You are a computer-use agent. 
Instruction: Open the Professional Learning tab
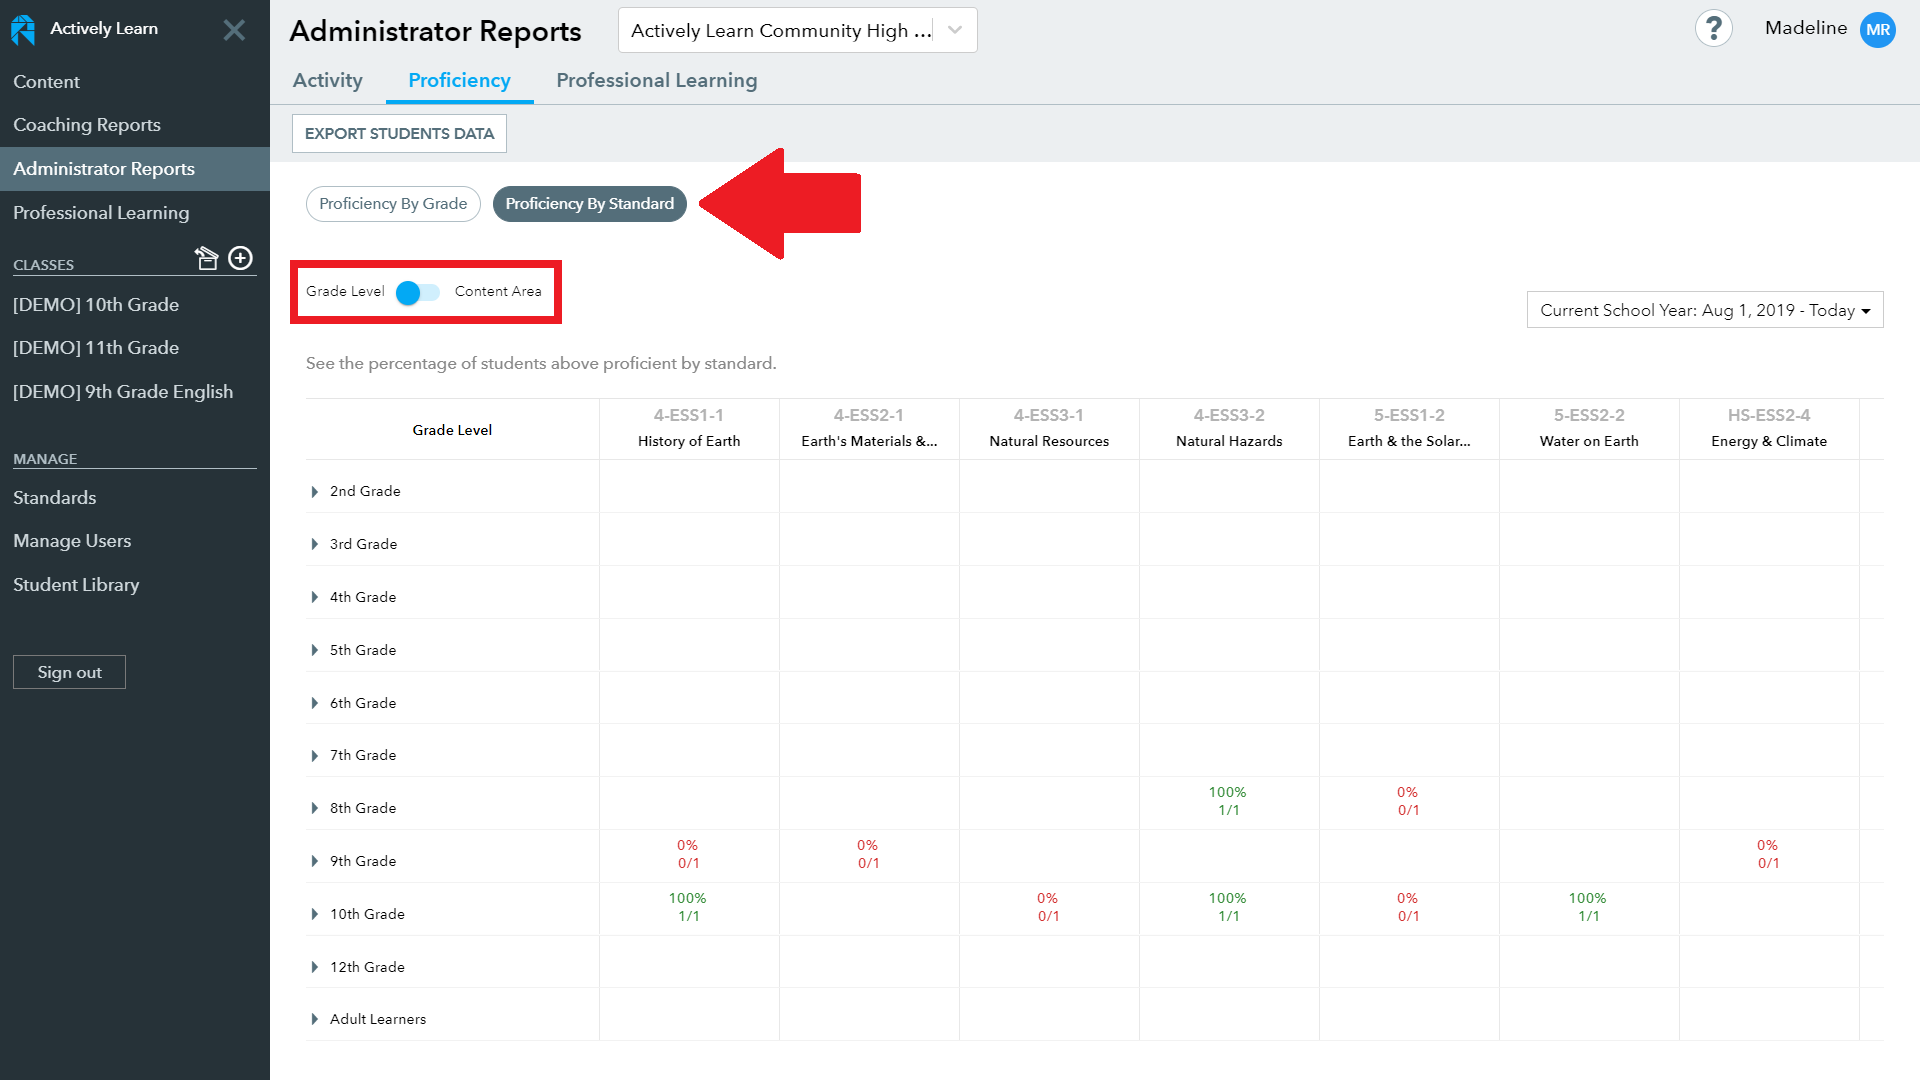coord(656,80)
